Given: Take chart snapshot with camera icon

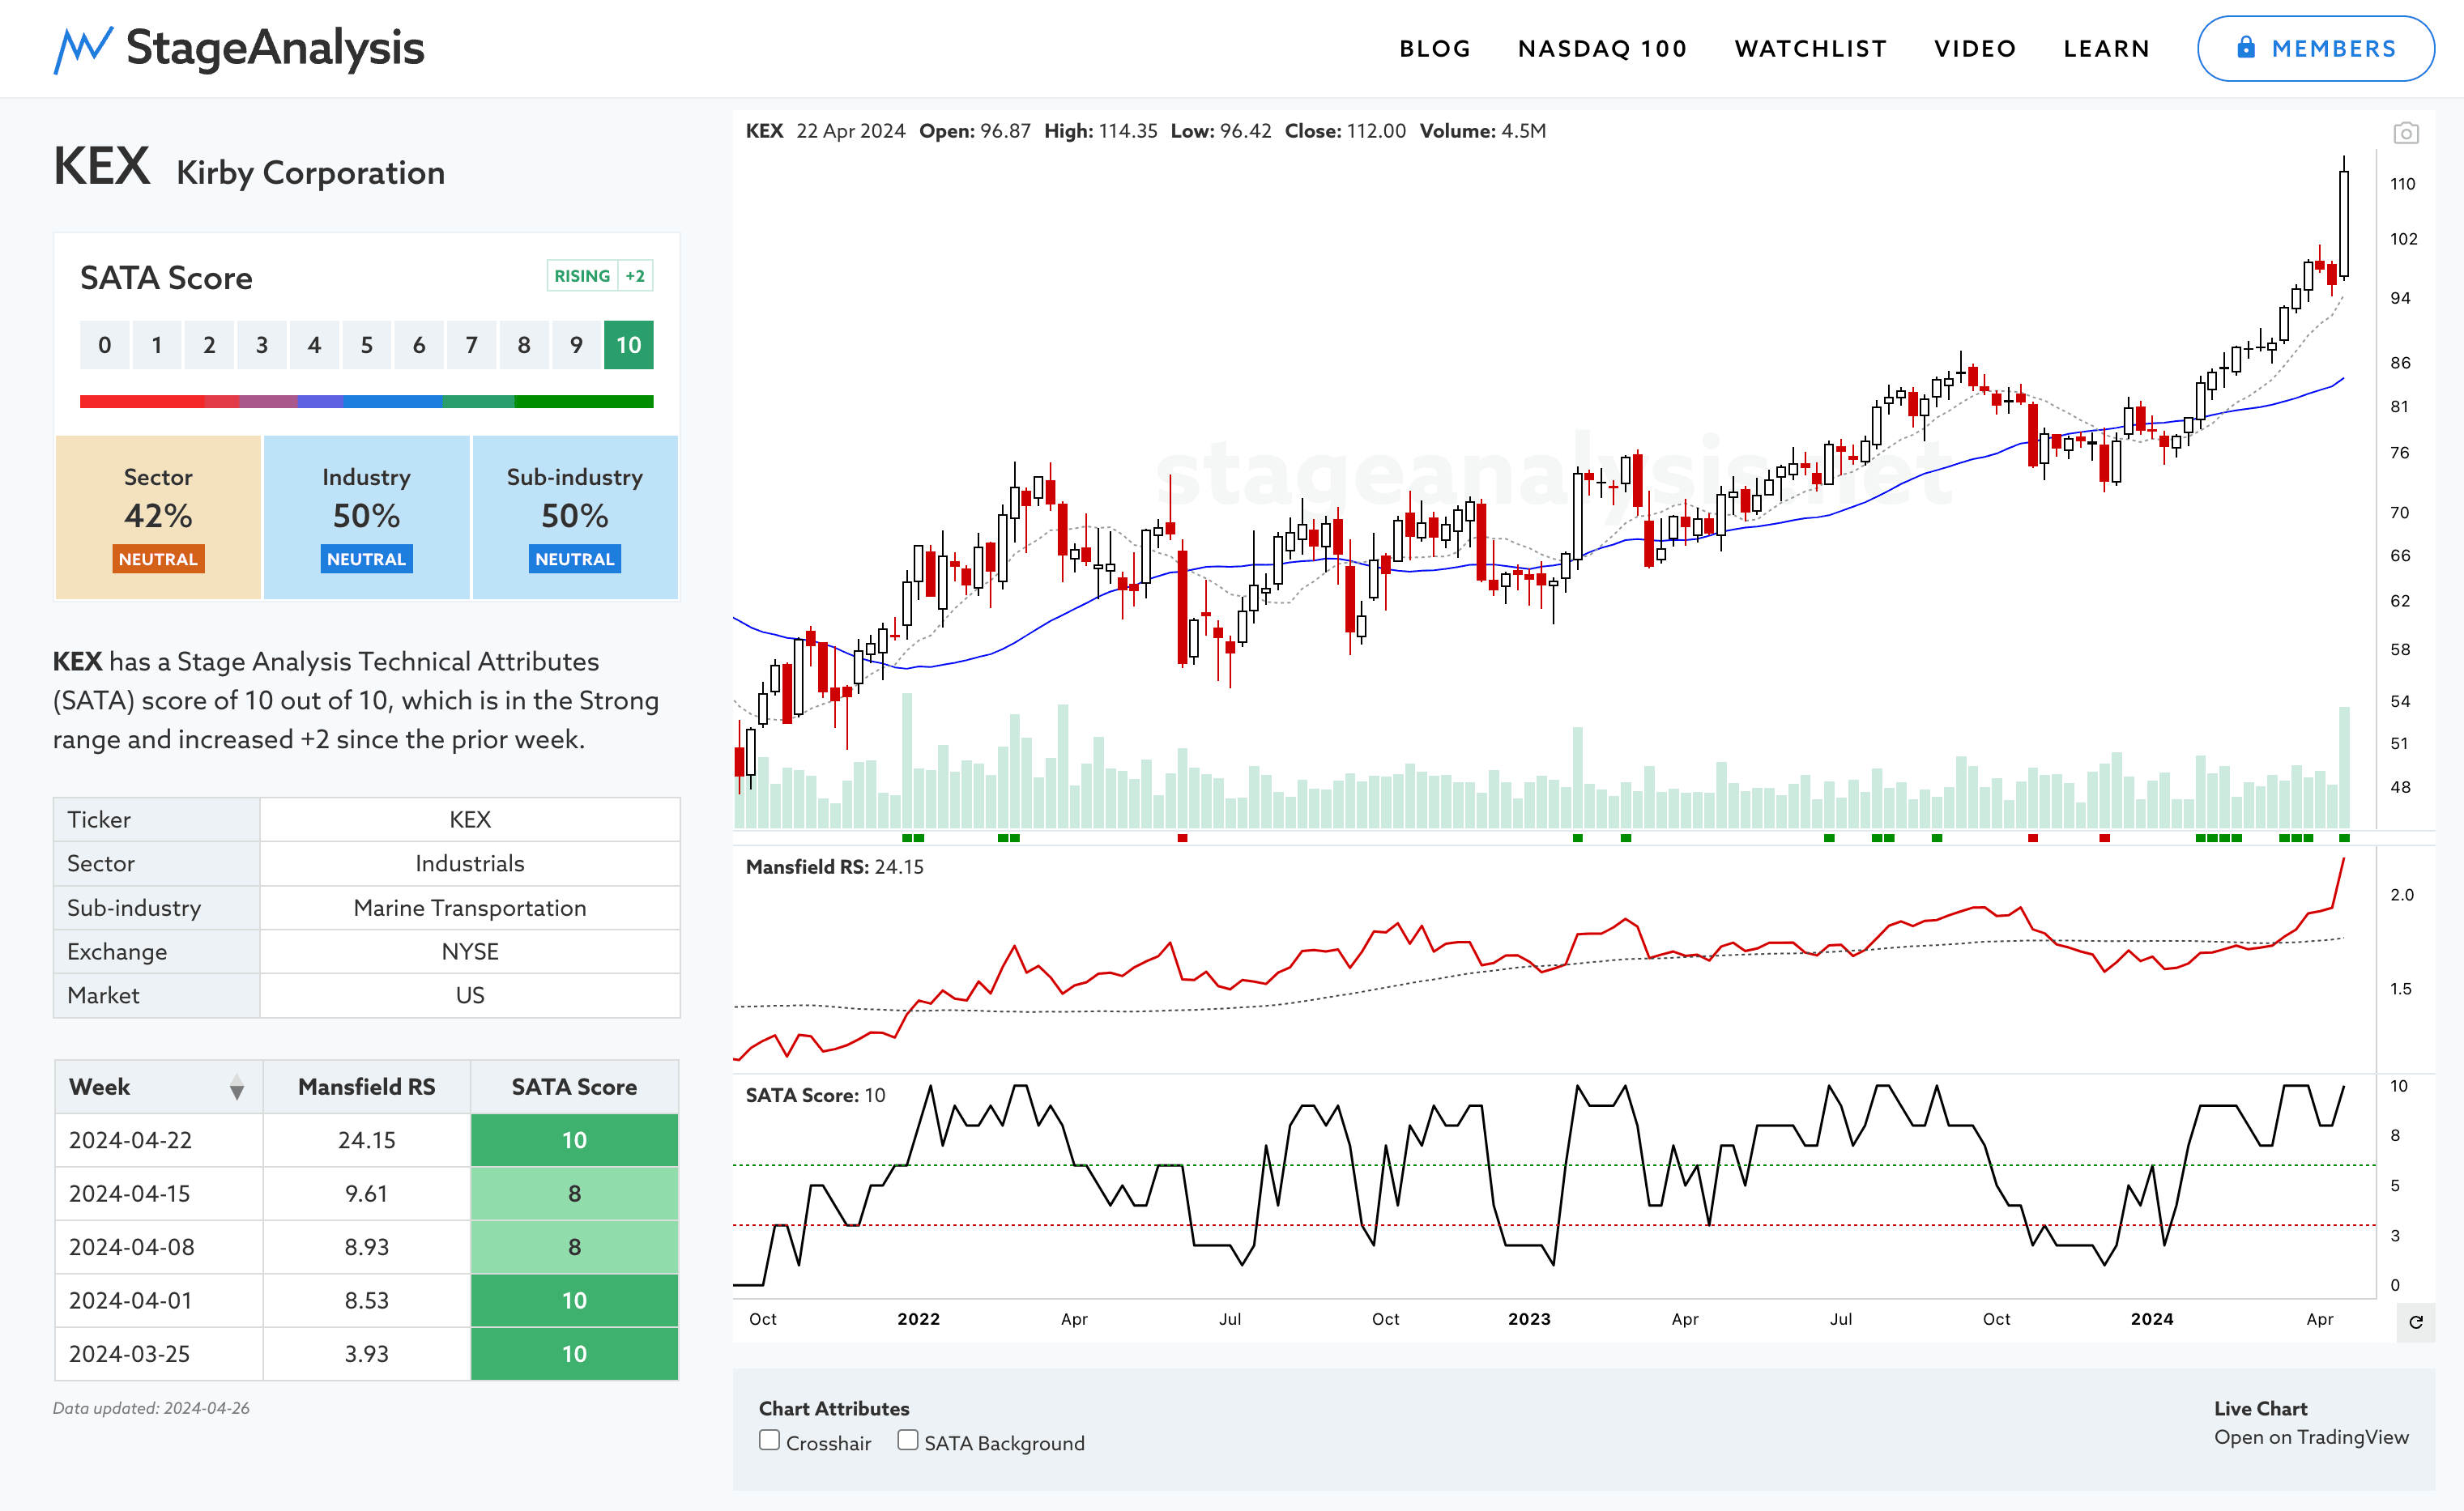Looking at the screenshot, I should coord(2406,133).
